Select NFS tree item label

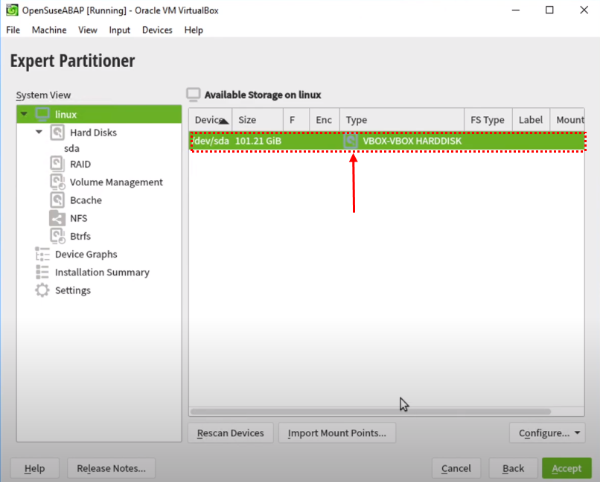pos(78,218)
